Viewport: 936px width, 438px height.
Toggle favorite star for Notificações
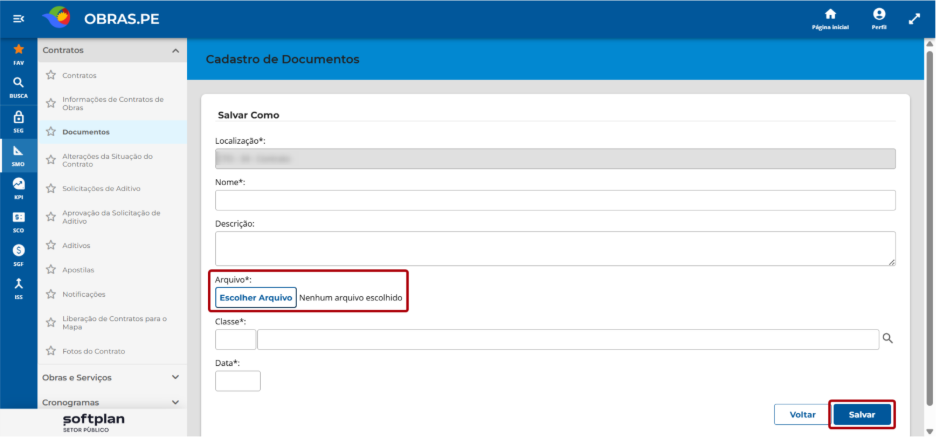51,294
